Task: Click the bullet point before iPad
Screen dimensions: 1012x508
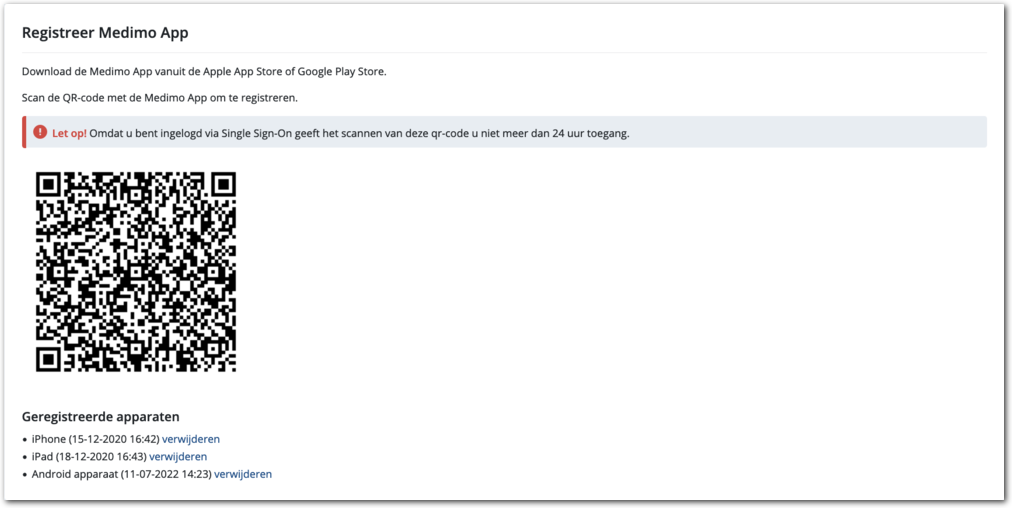Action: coord(25,458)
